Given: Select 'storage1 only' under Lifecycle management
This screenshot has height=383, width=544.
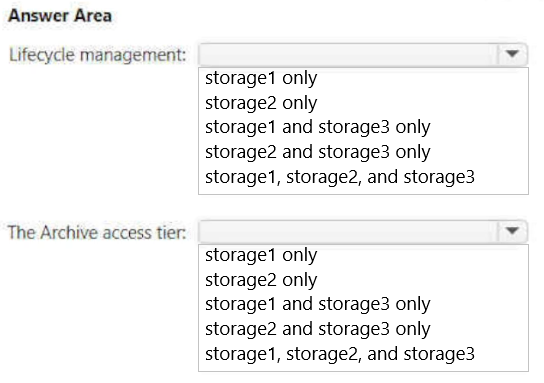Looking at the screenshot, I should [261, 78].
